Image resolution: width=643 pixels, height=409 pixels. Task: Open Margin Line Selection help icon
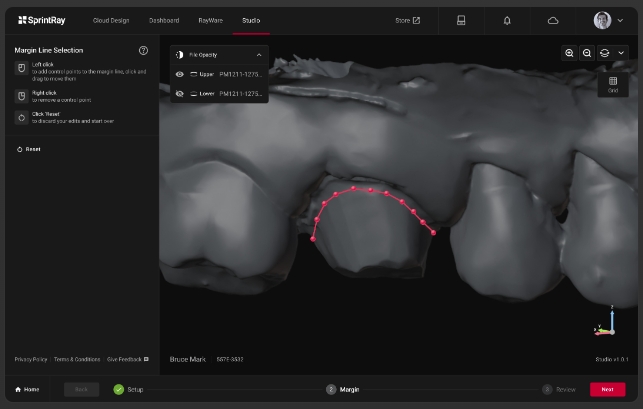click(x=143, y=50)
